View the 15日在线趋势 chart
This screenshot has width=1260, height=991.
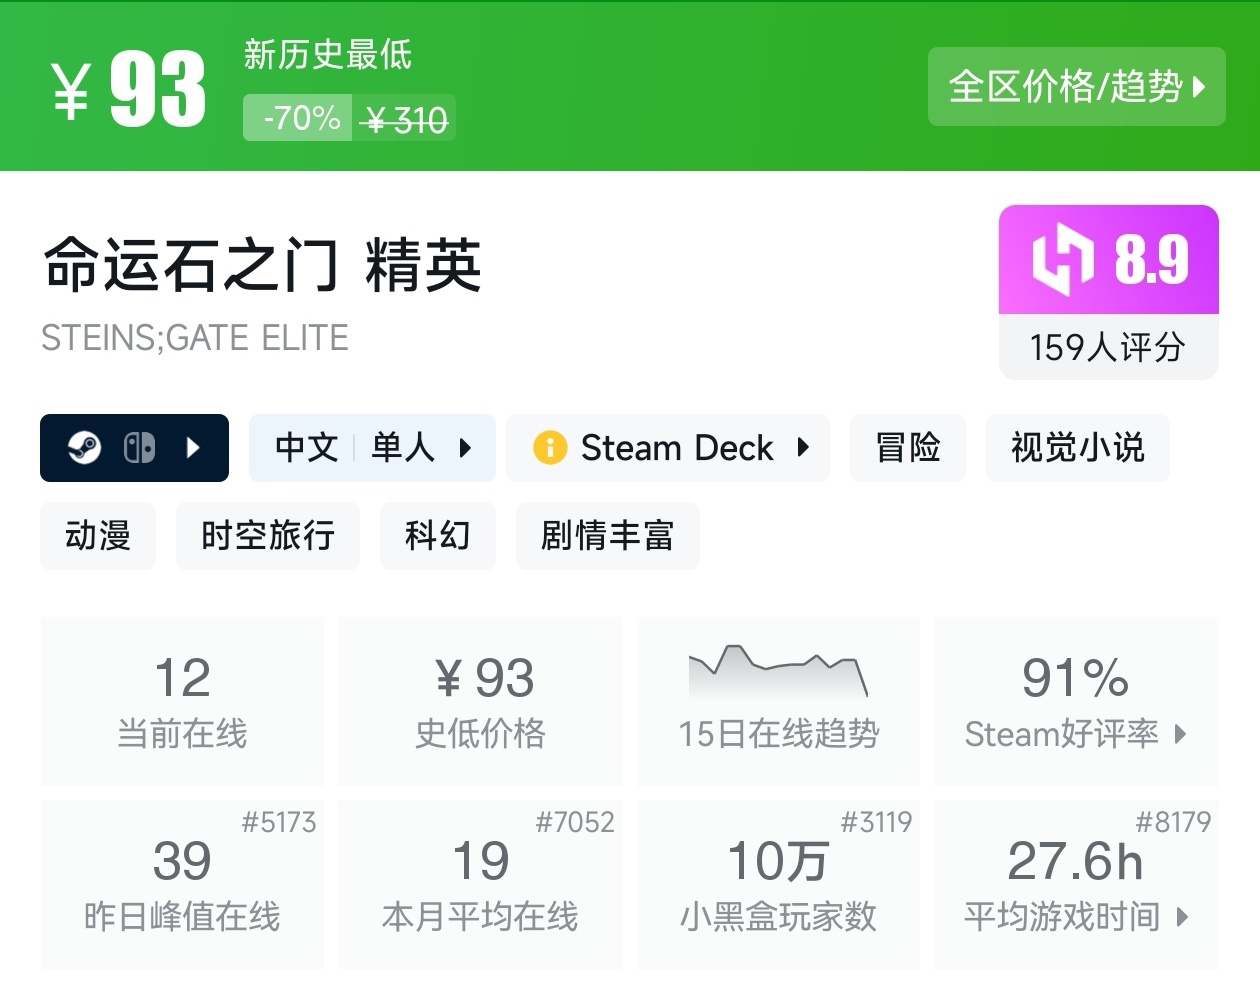coord(778,672)
